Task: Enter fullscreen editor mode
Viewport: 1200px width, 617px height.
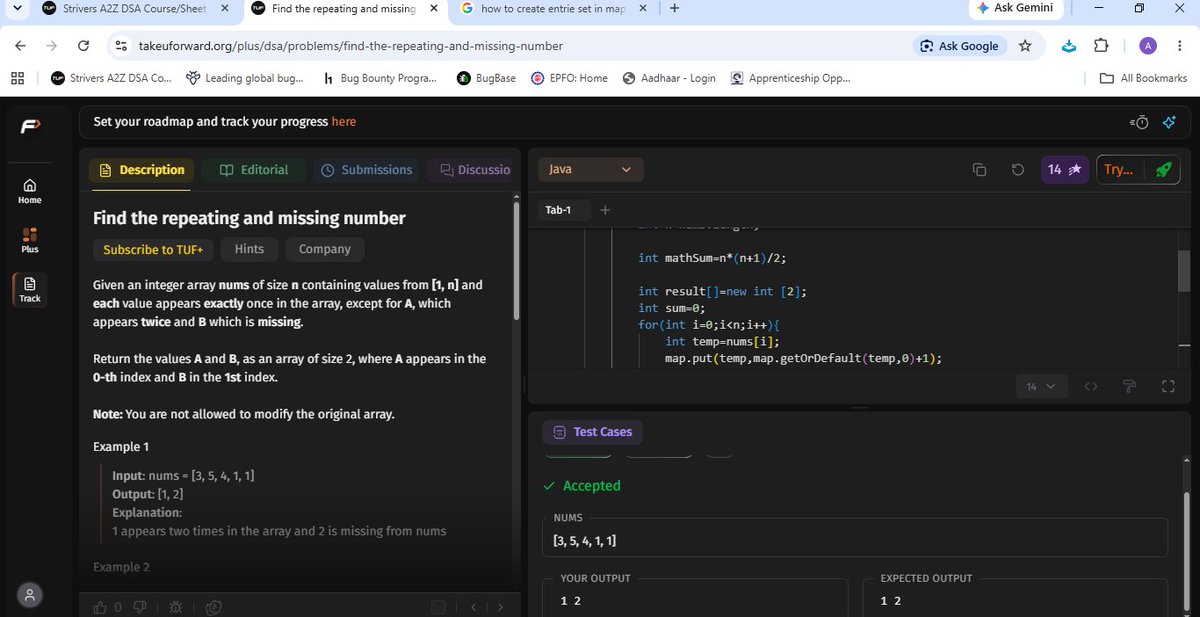Action: coord(1167,387)
